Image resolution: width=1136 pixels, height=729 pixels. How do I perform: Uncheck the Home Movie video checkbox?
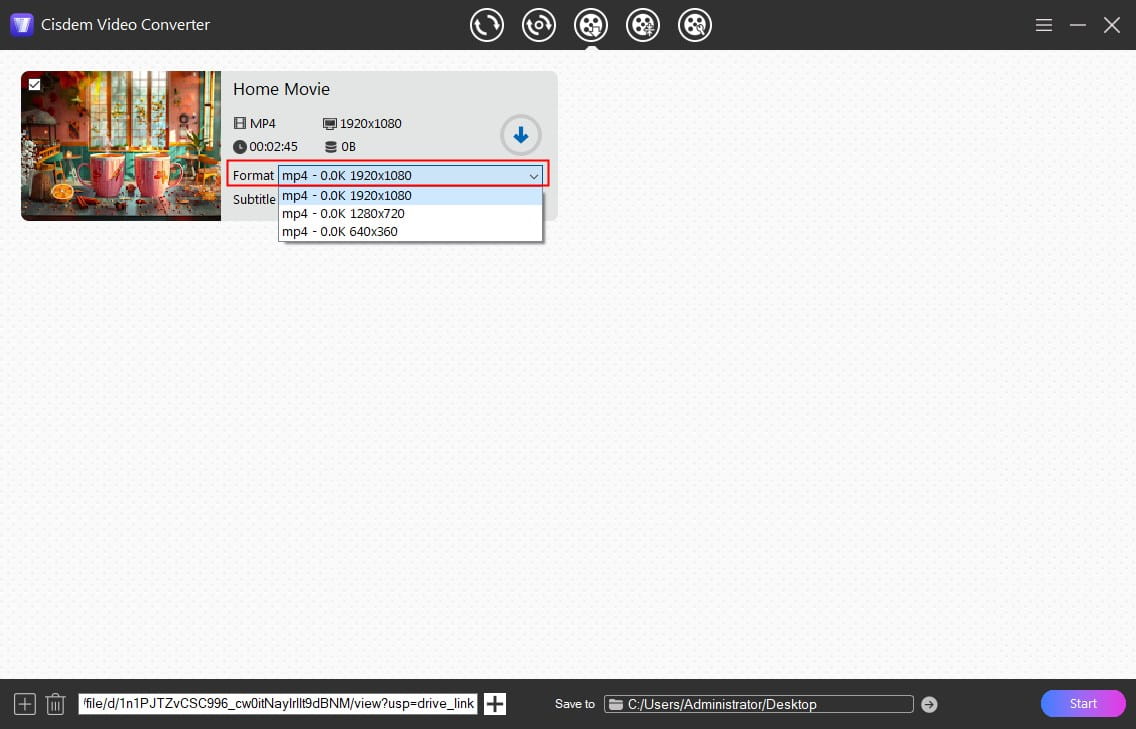pyautogui.click(x=34, y=84)
